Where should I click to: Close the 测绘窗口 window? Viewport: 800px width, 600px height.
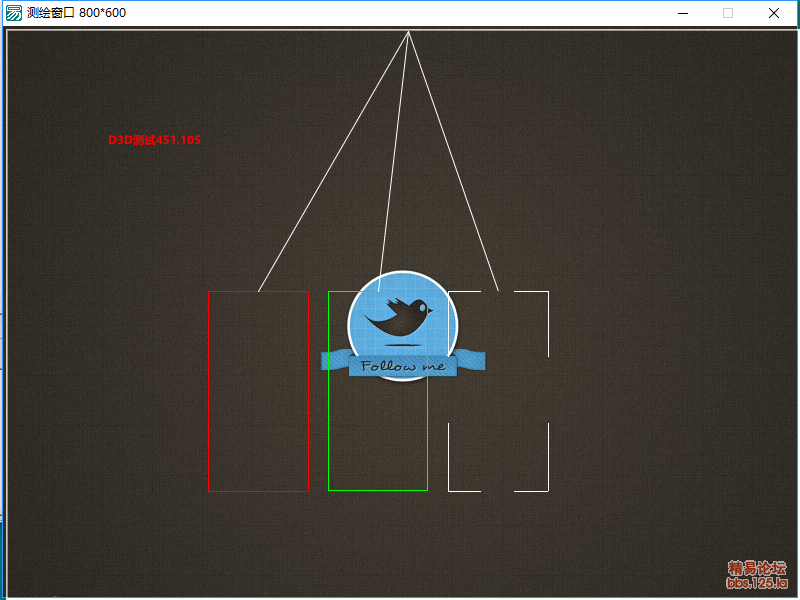coord(774,13)
